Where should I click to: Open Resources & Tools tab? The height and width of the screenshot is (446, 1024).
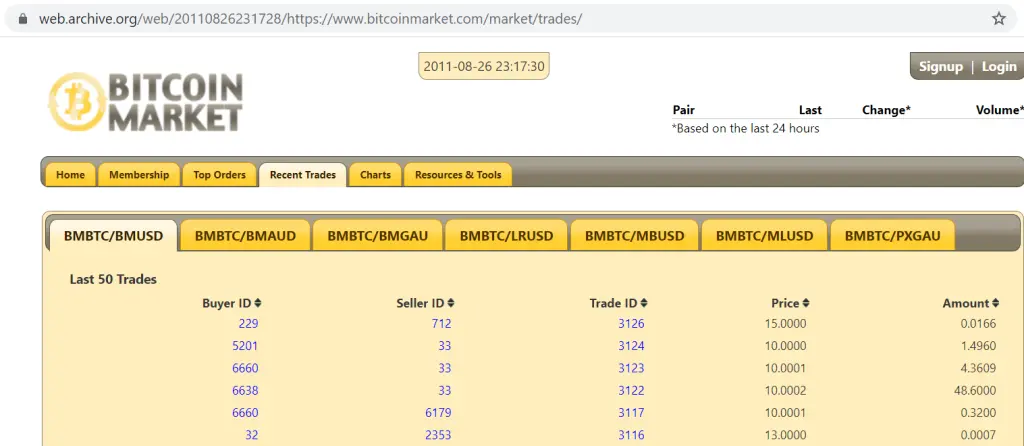[x=458, y=175]
